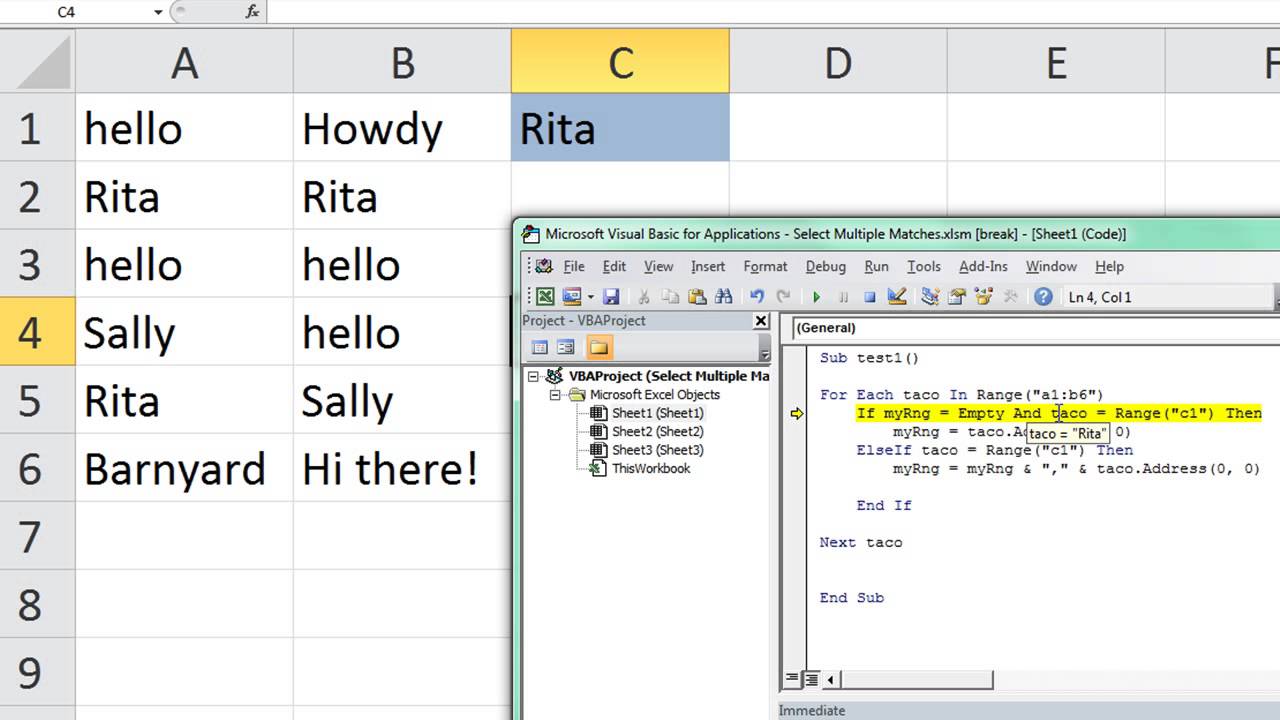Click the Next taco code line
The height and width of the screenshot is (720, 1280).
861,542
